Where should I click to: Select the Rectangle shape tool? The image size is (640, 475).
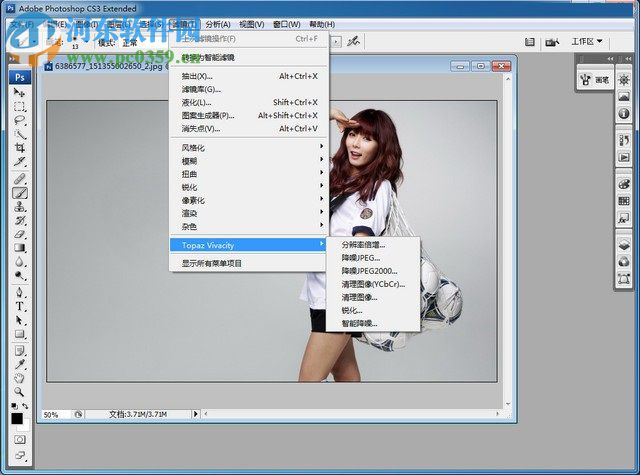tap(20, 334)
